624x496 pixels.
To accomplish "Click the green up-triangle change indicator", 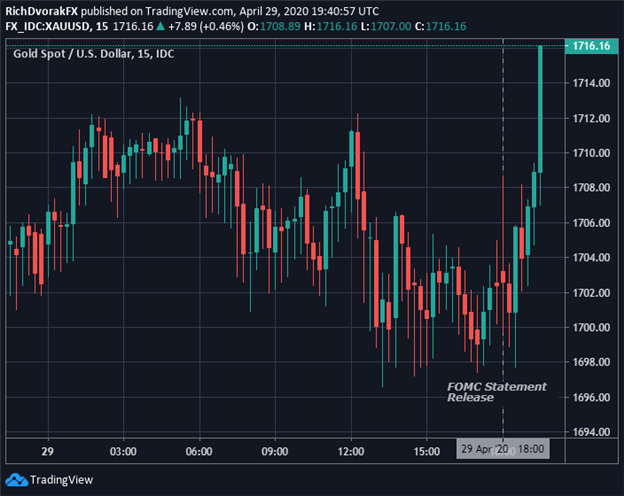I will 160,27.
